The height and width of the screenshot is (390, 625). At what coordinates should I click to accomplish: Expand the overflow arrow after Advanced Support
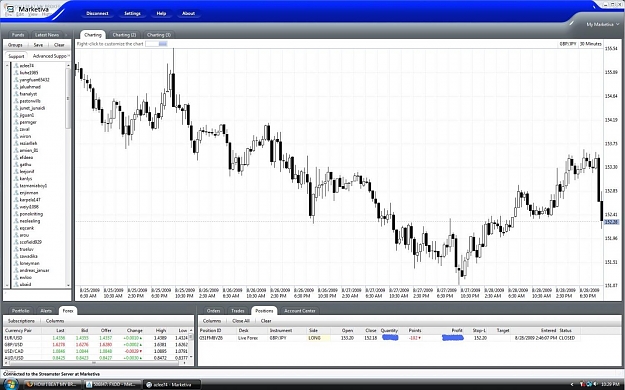click(69, 56)
